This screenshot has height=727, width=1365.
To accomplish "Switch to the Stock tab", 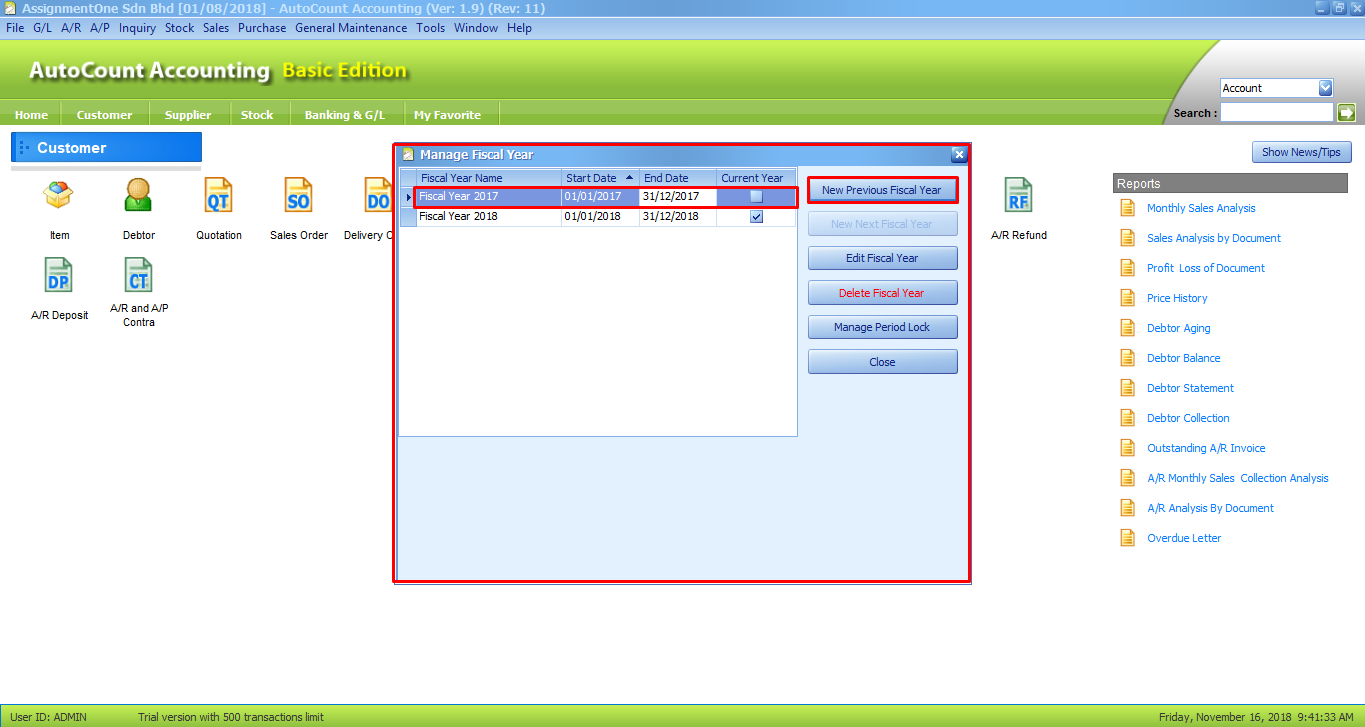I will pyautogui.click(x=257, y=114).
